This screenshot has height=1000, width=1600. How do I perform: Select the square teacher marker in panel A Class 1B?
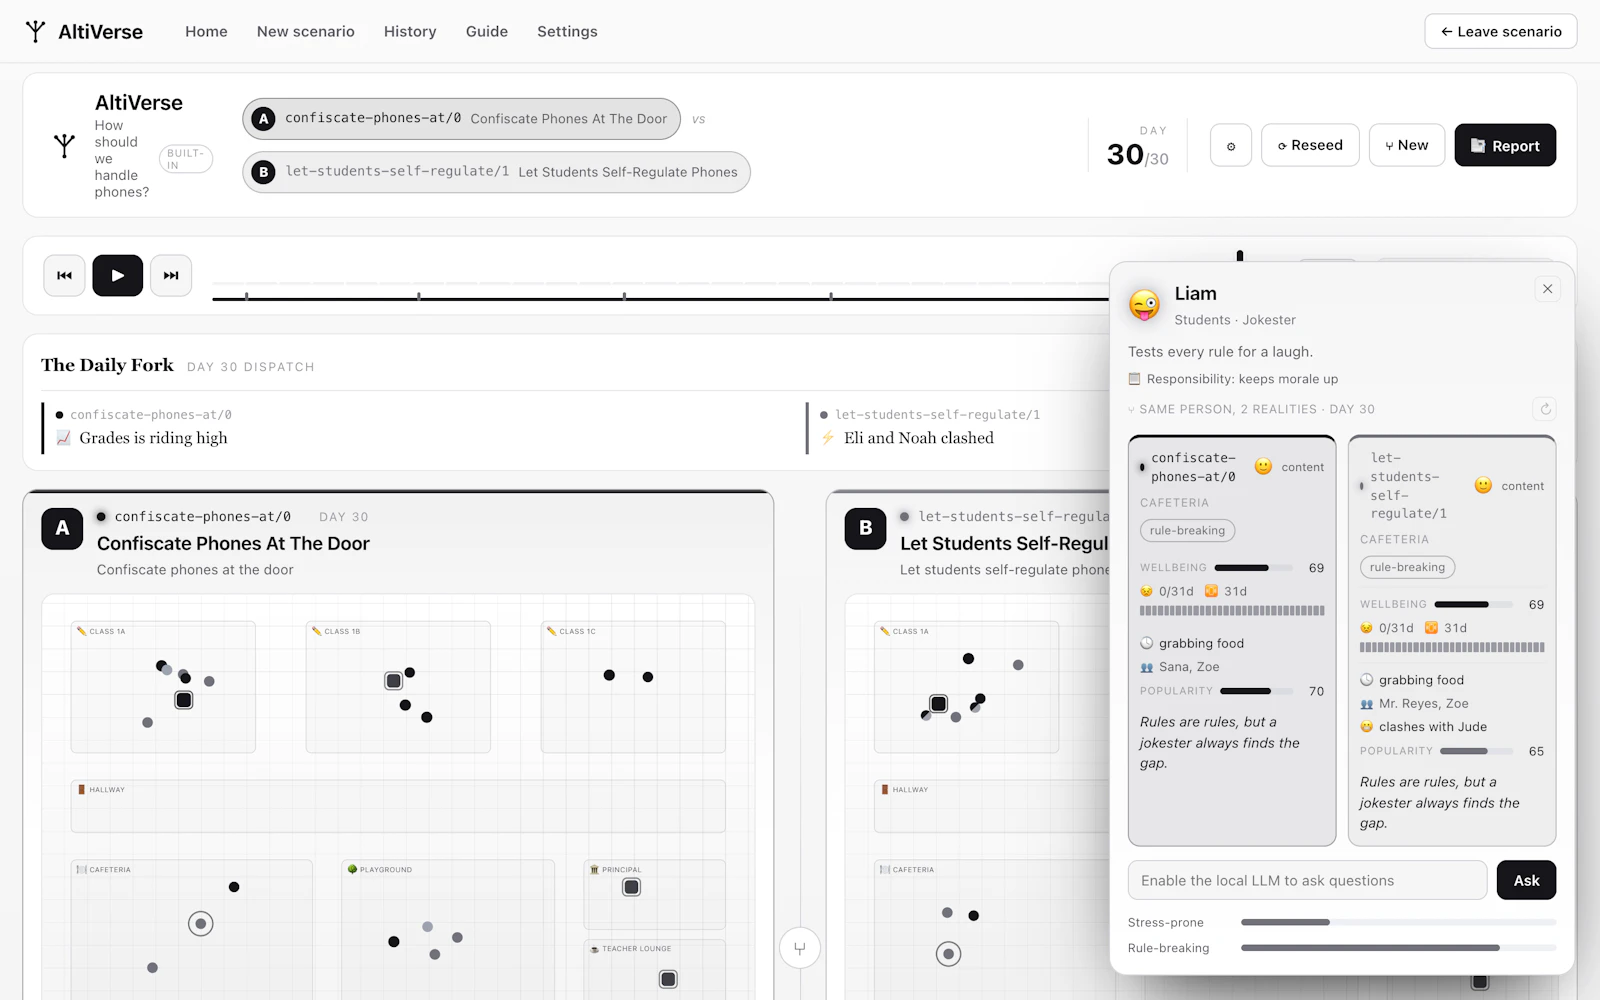click(394, 681)
